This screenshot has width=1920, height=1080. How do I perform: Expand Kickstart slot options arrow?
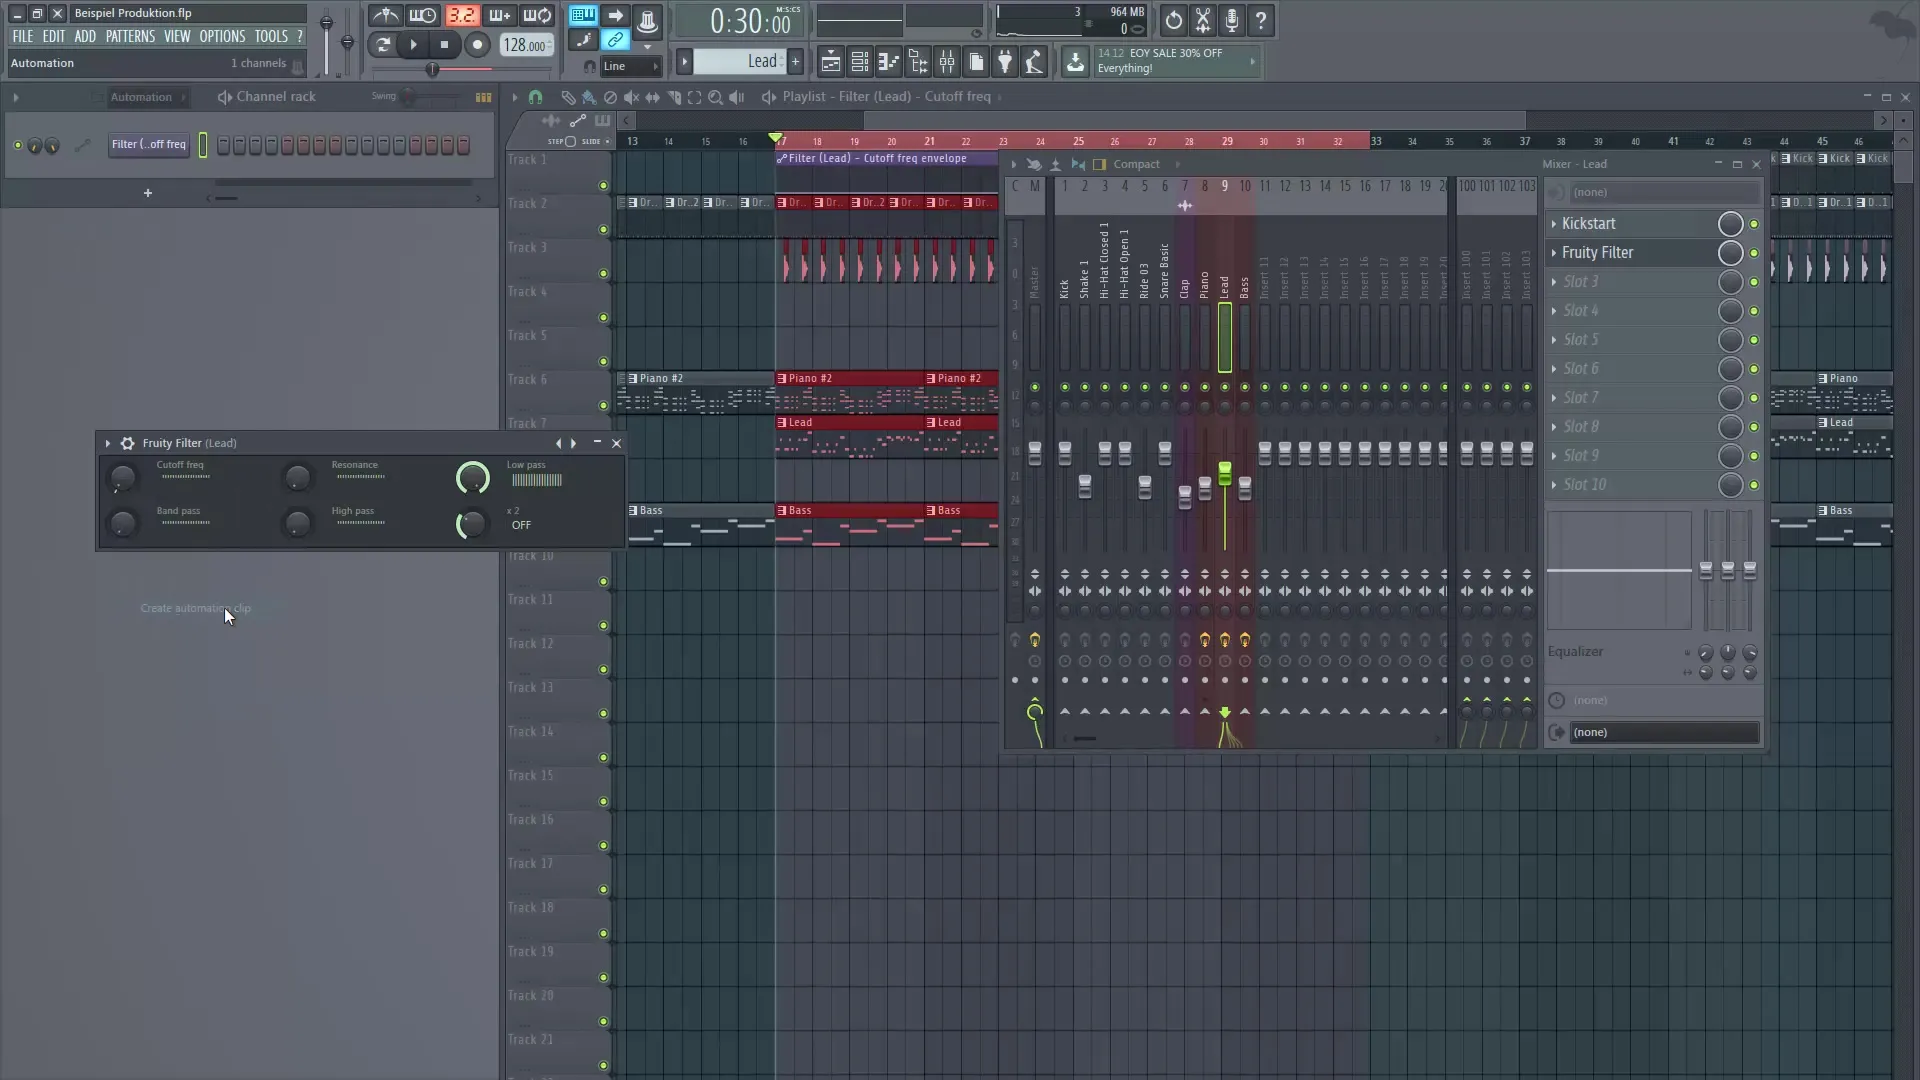point(1553,224)
